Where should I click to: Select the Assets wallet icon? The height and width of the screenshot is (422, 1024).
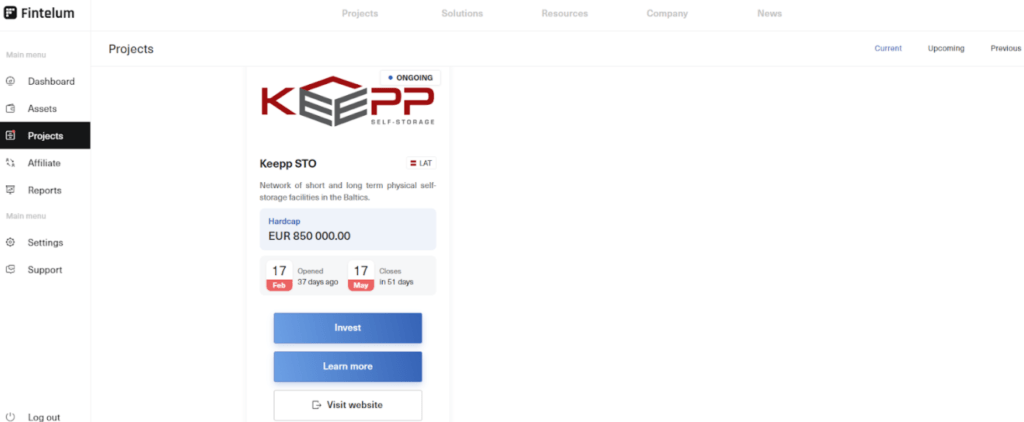tap(10, 109)
